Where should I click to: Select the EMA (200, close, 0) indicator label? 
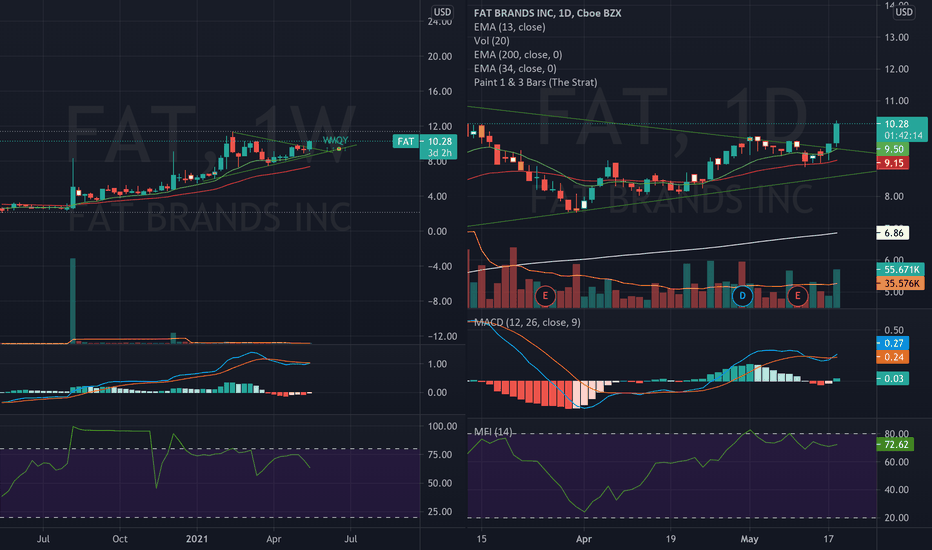click(518, 55)
